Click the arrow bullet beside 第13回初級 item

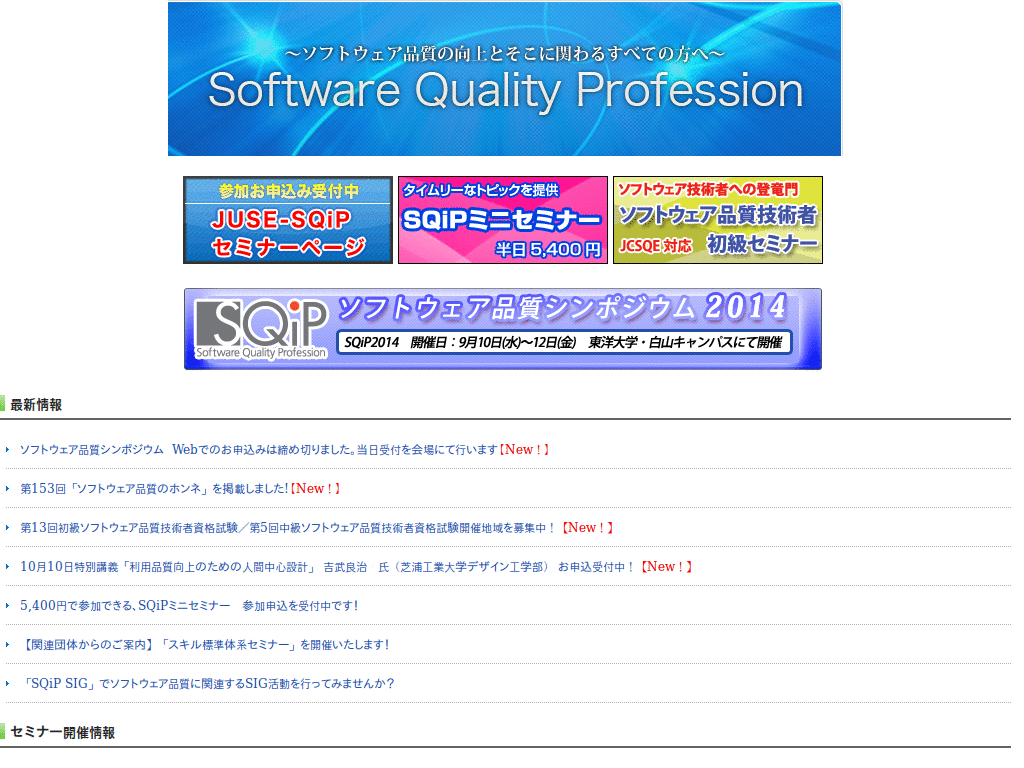click(x=8, y=528)
